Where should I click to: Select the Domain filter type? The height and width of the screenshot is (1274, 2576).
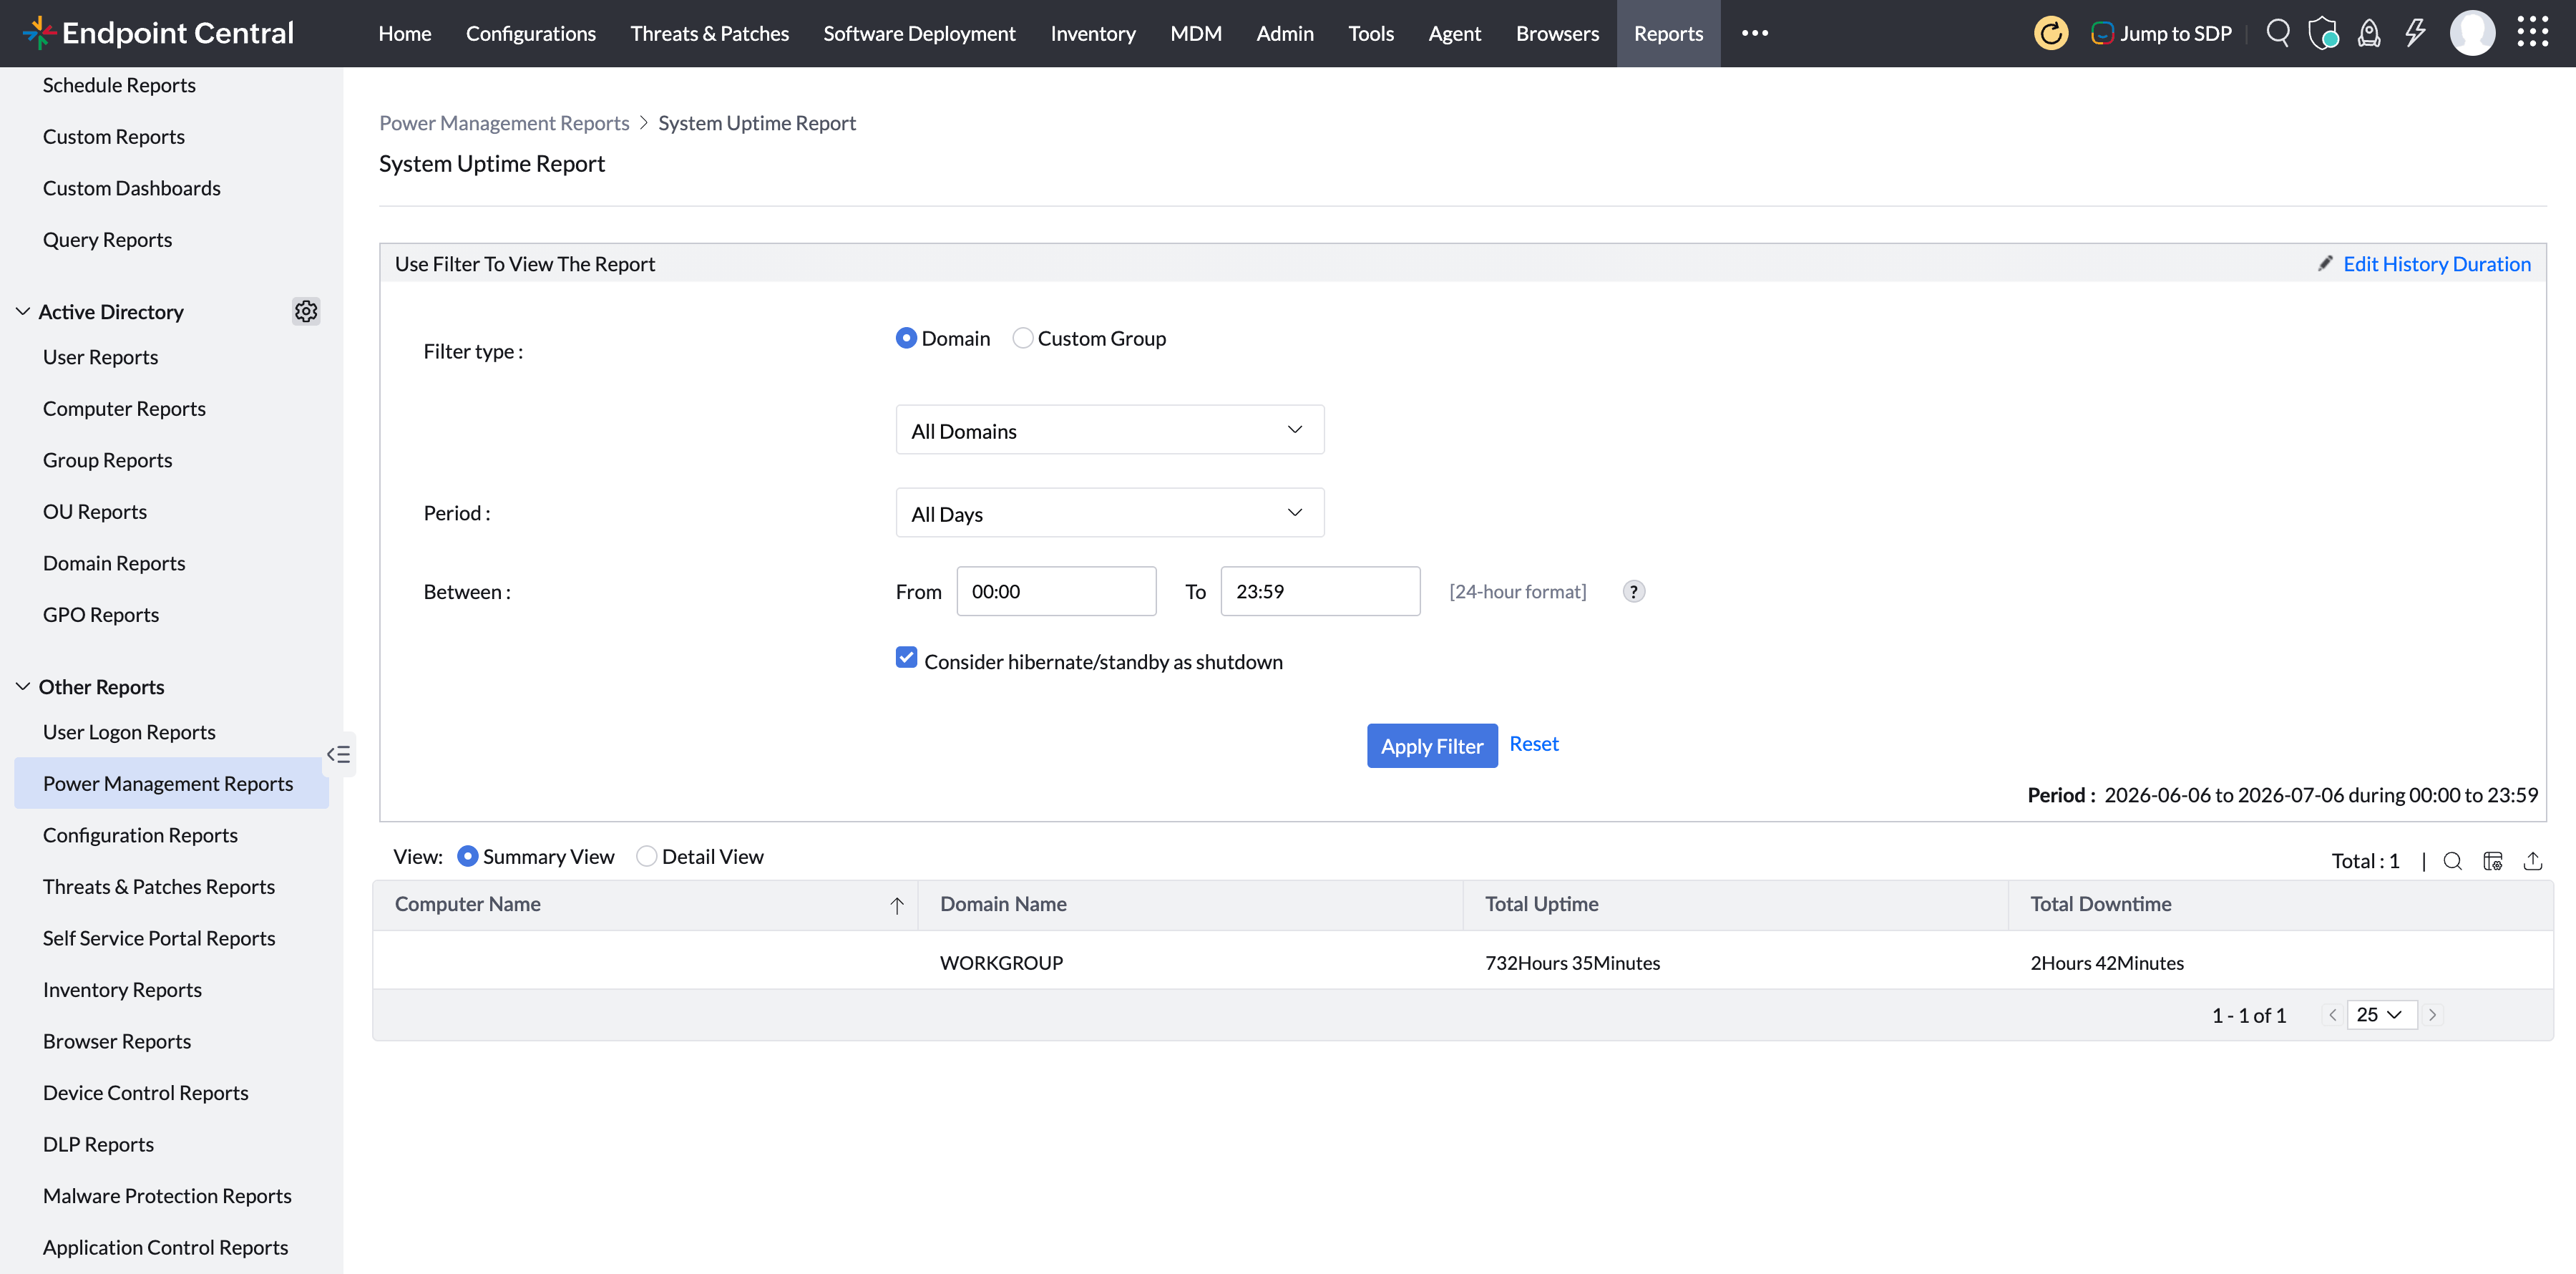[906, 338]
